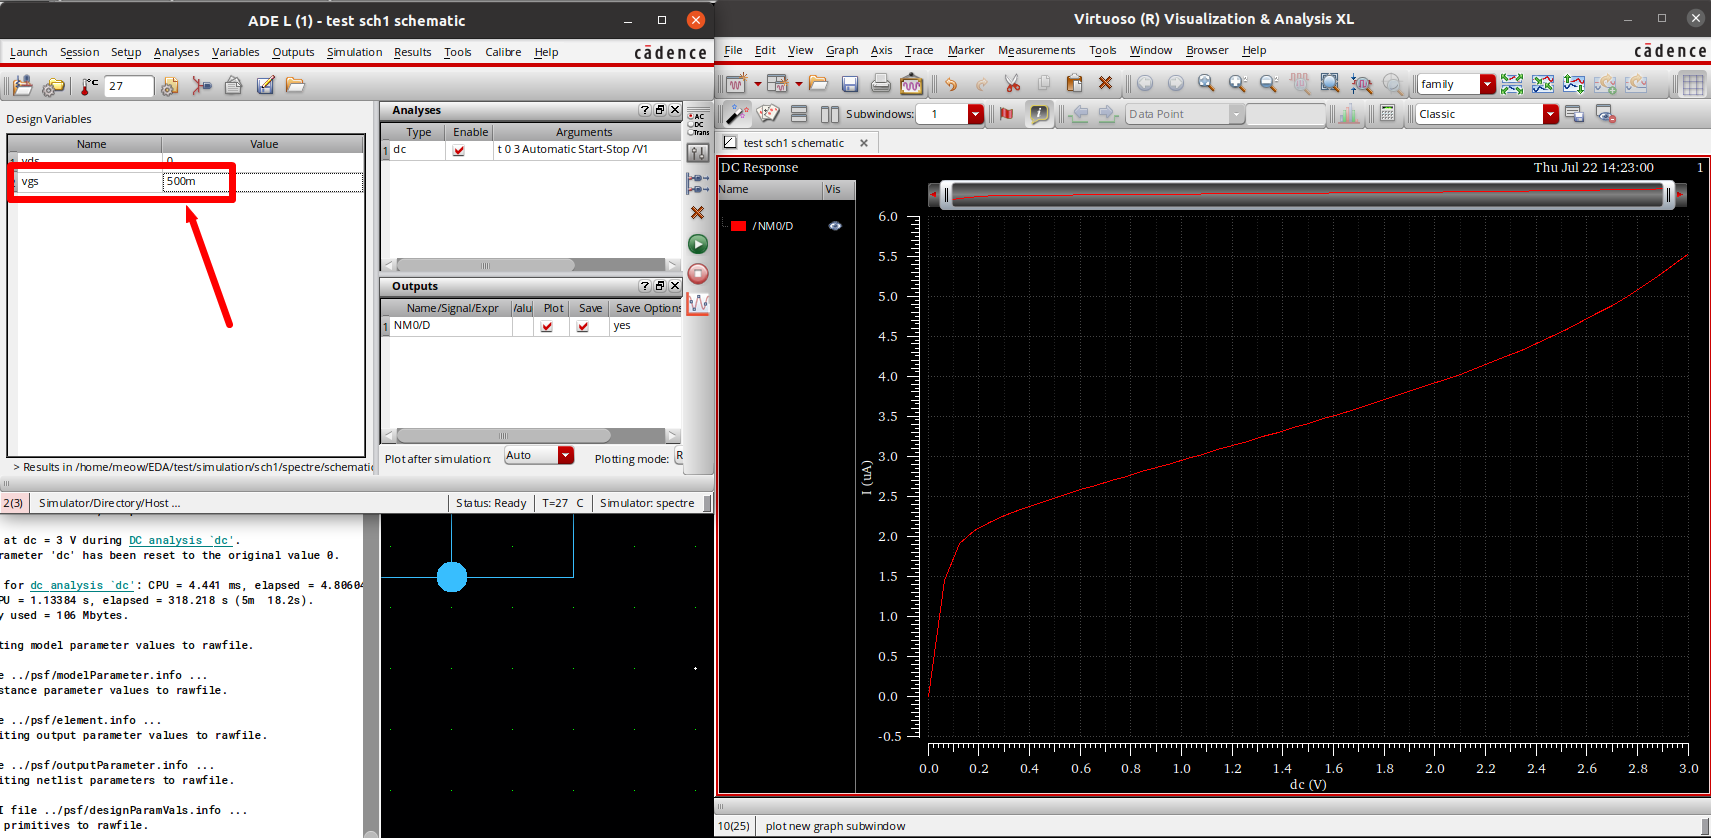Click the vgs value cell 500m
Viewport: 1711px width, 838px height.
tap(262, 182)
